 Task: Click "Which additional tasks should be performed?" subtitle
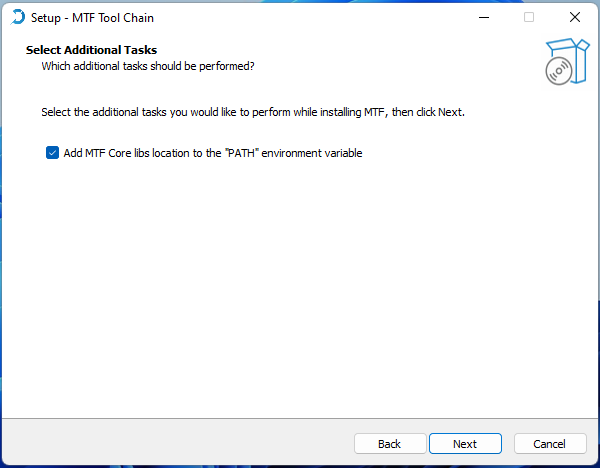pyautogui.click(x=148, y=66)
